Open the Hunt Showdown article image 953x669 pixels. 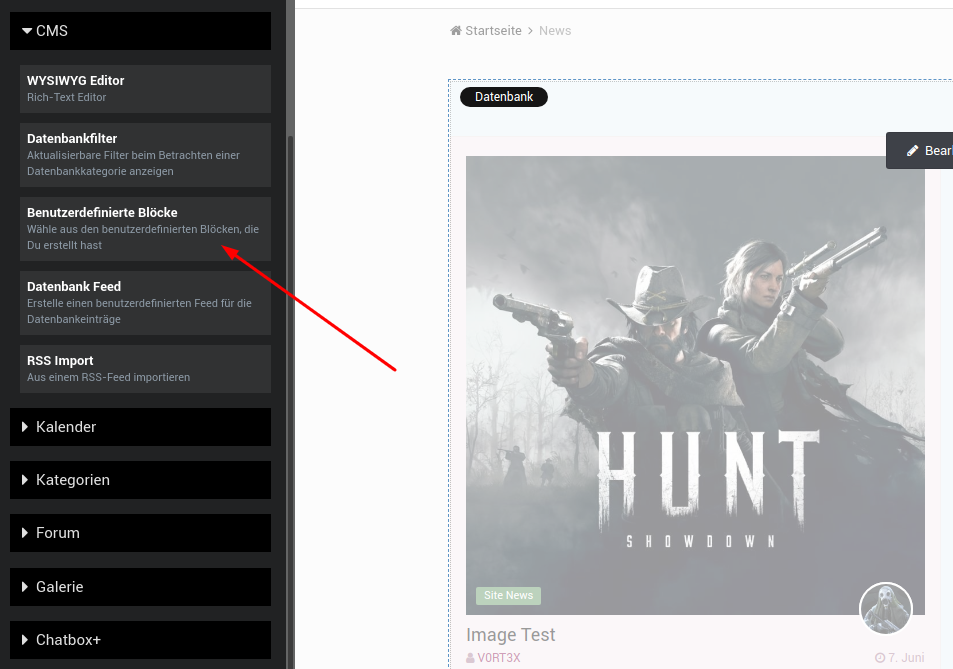(695, 385)
